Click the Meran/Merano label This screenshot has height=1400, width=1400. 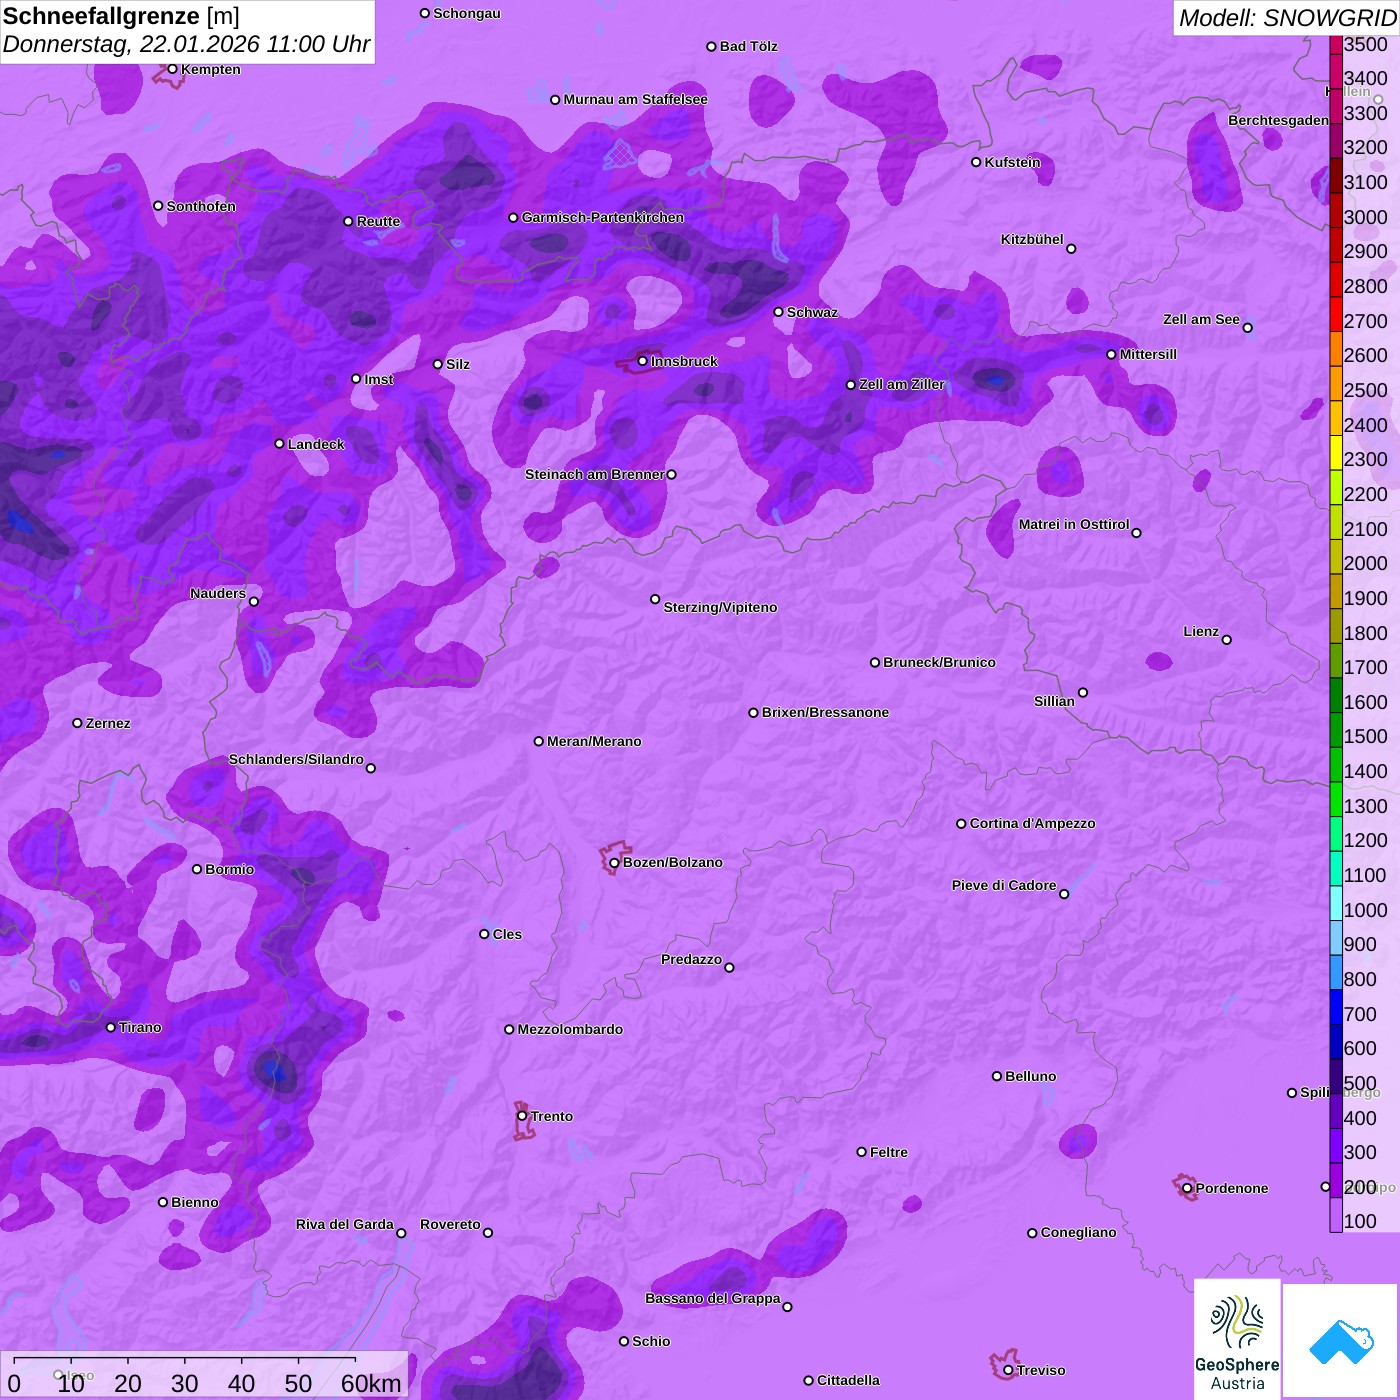pos(594,741)
